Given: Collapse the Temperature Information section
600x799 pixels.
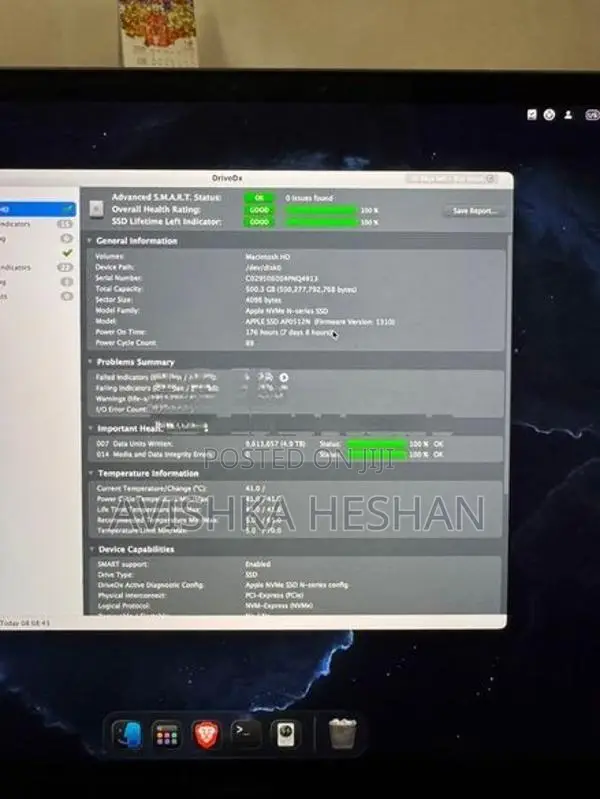Looking at the screenshot, I should tap(92, 473).
